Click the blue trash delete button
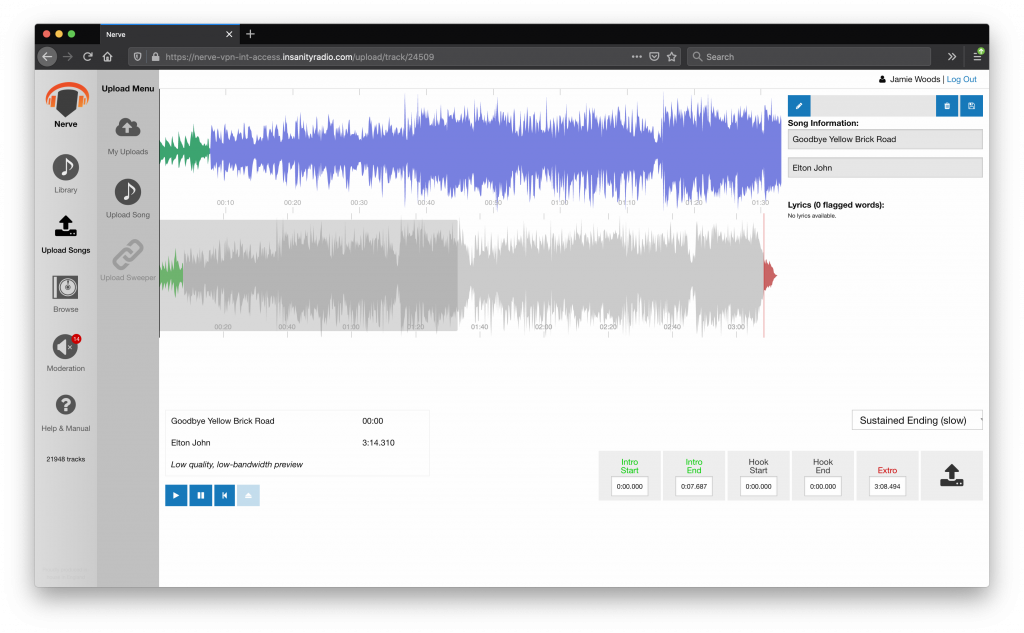This screenshot has width=1024, height=633. pos(947,106)
